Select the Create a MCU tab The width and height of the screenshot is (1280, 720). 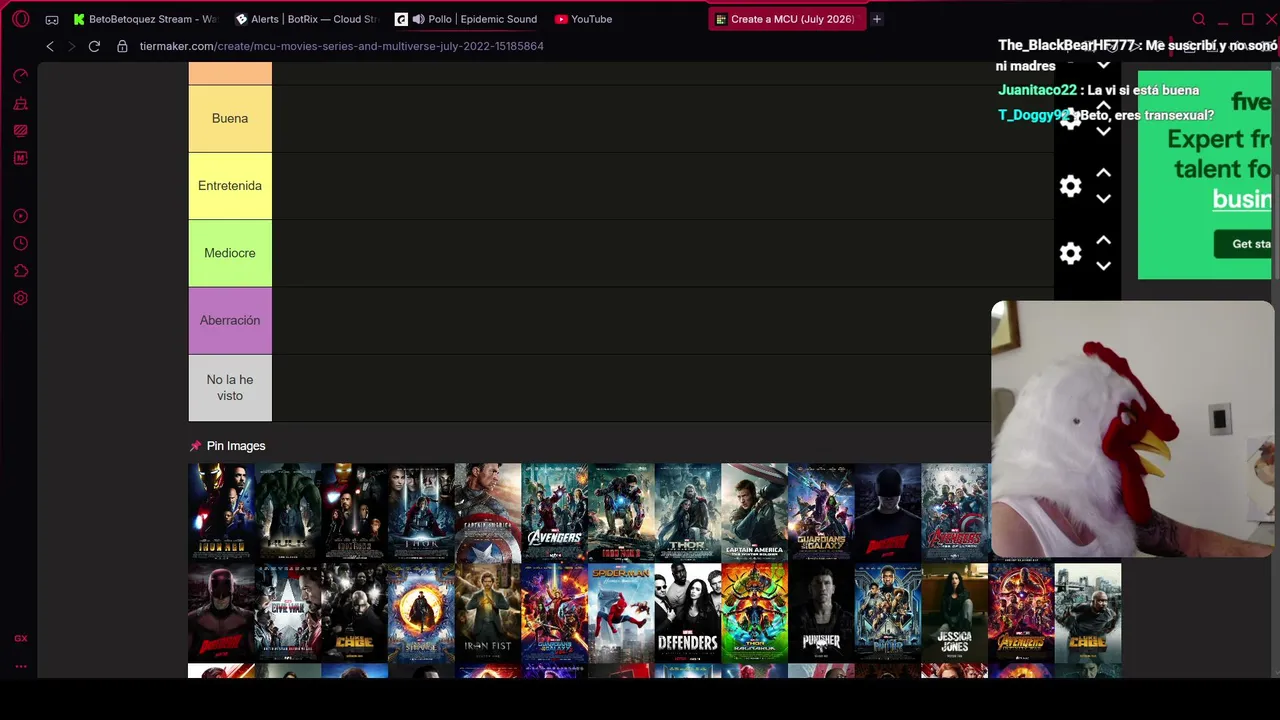(787, 19)
